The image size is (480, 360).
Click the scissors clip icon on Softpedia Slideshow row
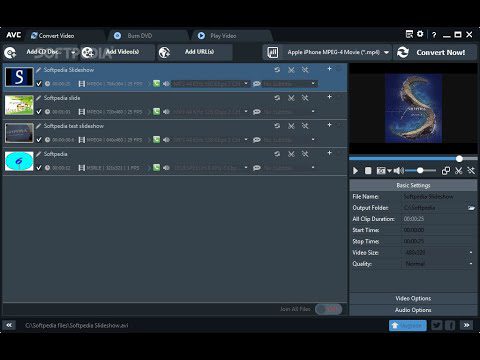[x=291, y=70]
